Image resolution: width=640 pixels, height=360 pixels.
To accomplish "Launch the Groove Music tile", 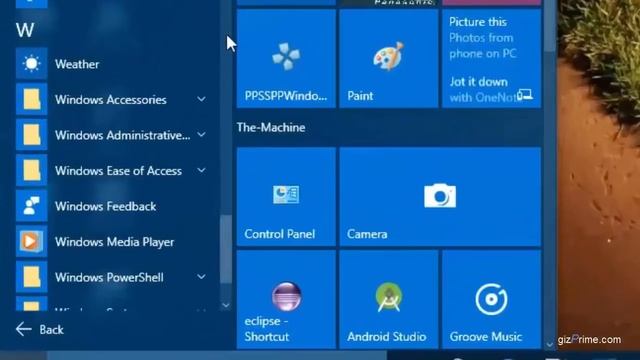I will click(491, 300).
